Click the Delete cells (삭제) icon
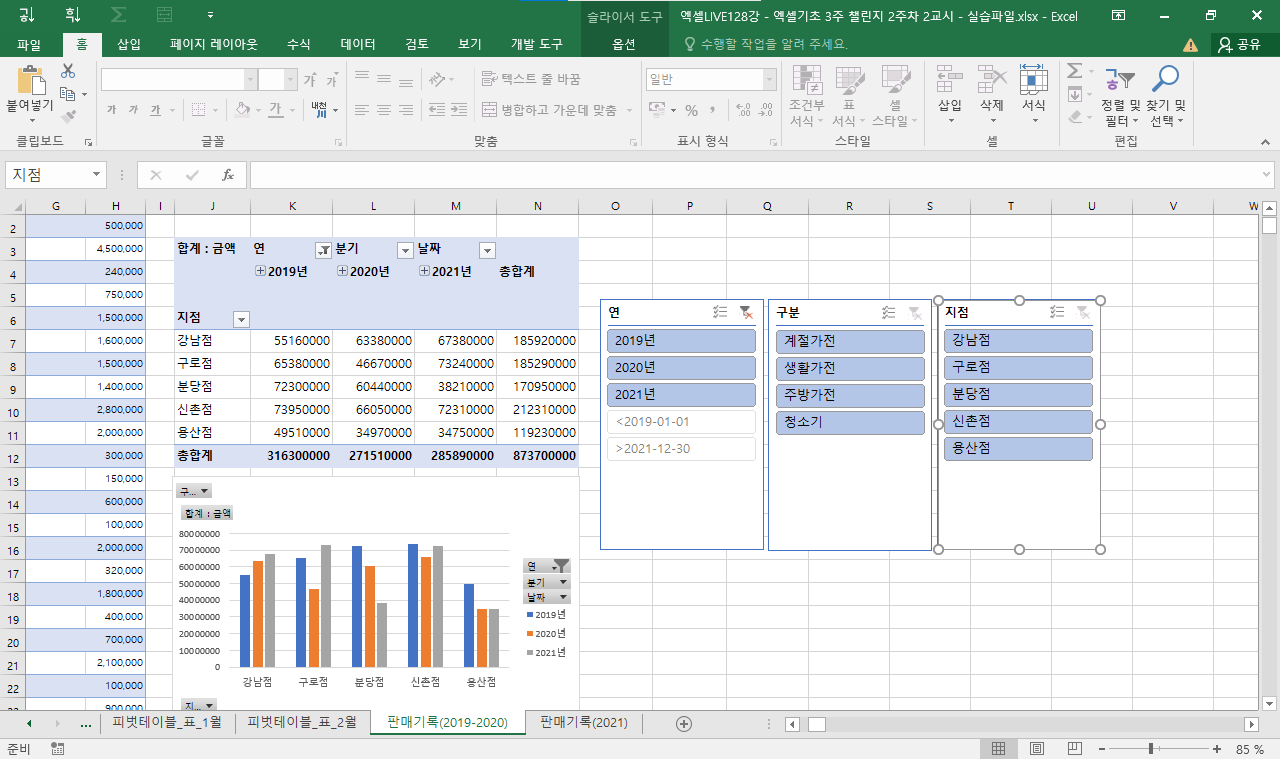Screen dimensions: 1280x759 point(991,80)
